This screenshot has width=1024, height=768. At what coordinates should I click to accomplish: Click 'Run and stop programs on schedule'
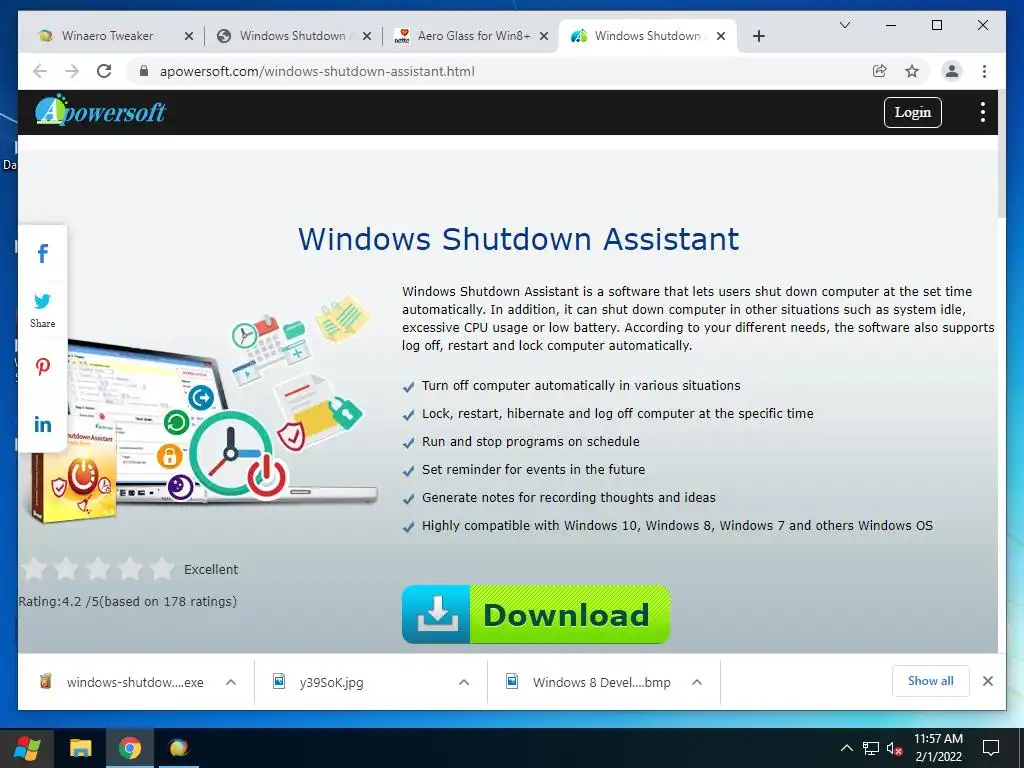click(530, 441)
